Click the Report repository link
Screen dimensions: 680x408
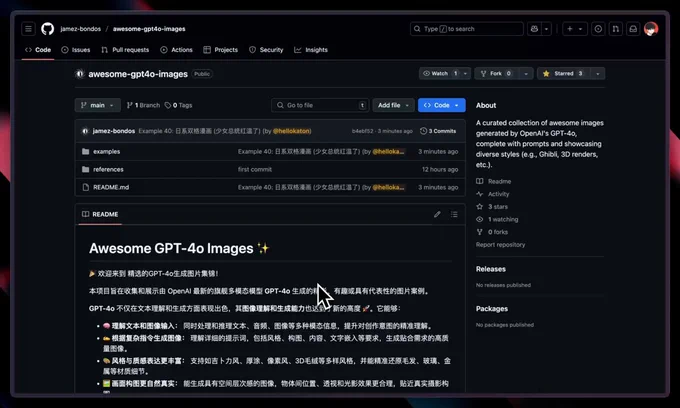(500, 245)
